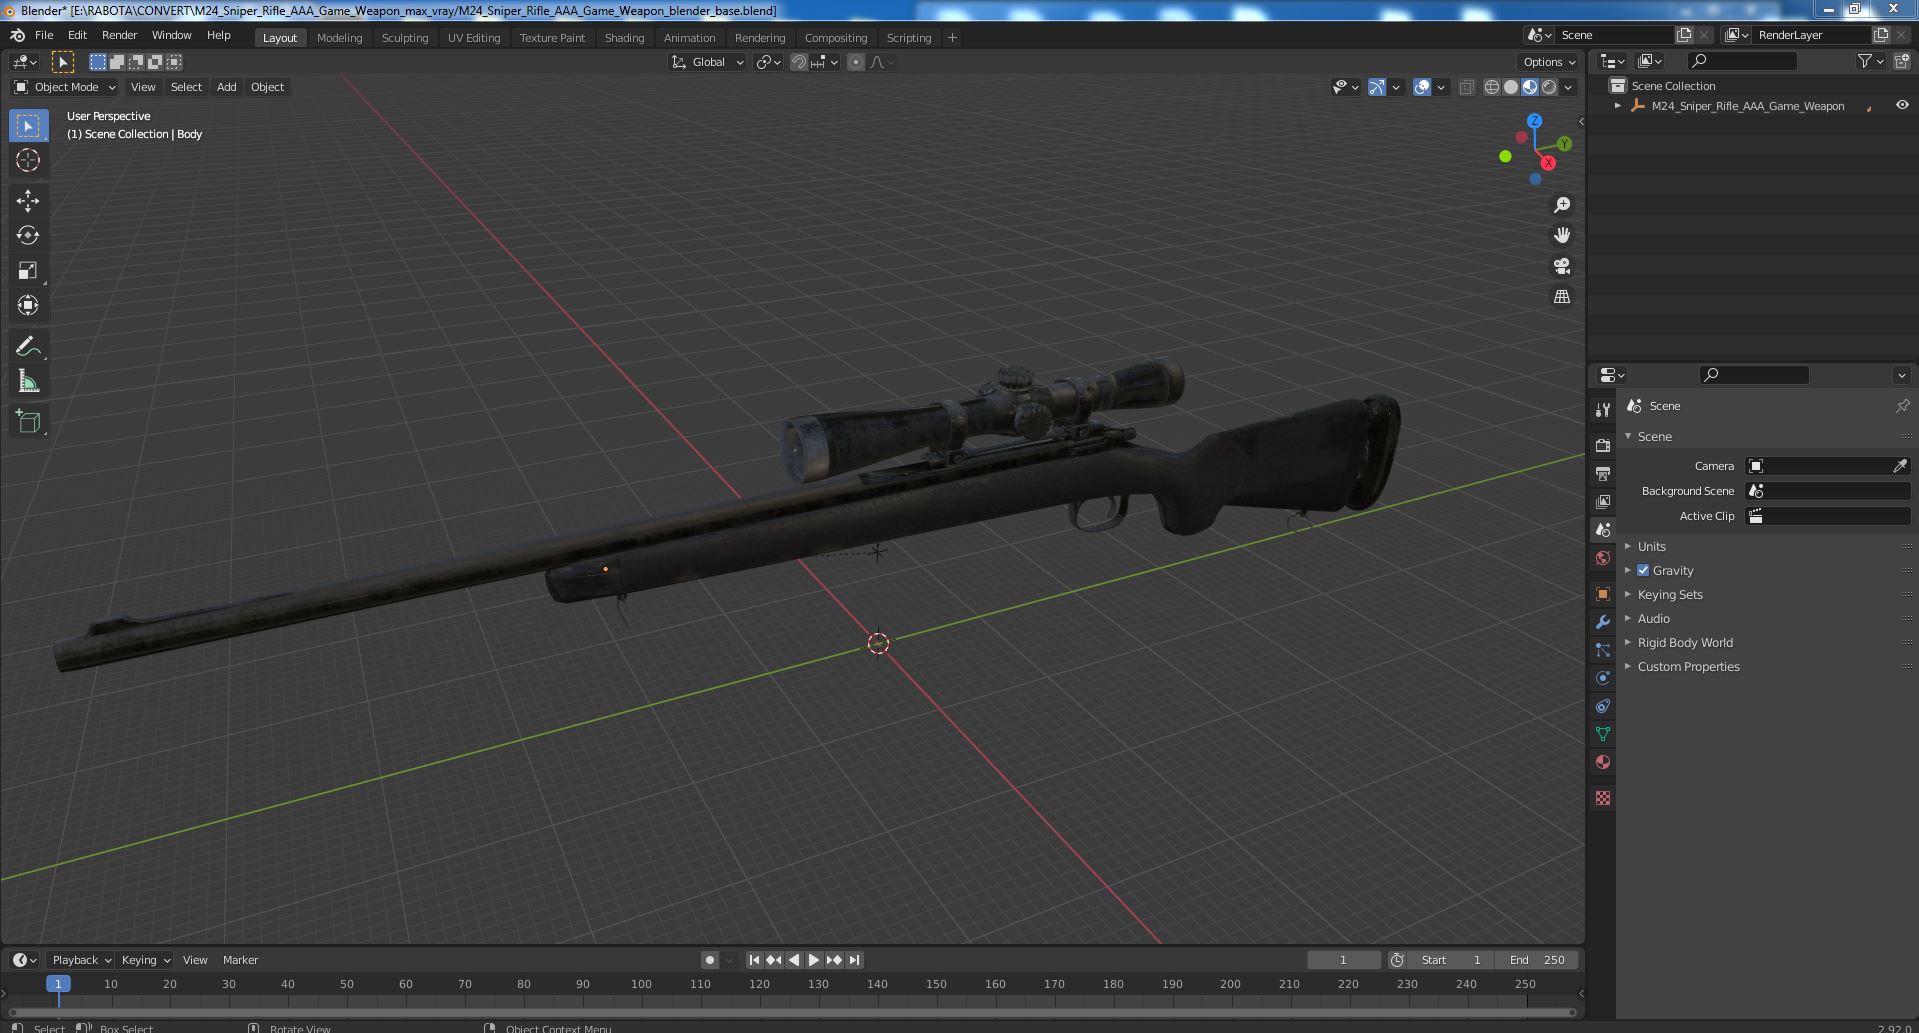Open Render properties tab

(1603, 445)
